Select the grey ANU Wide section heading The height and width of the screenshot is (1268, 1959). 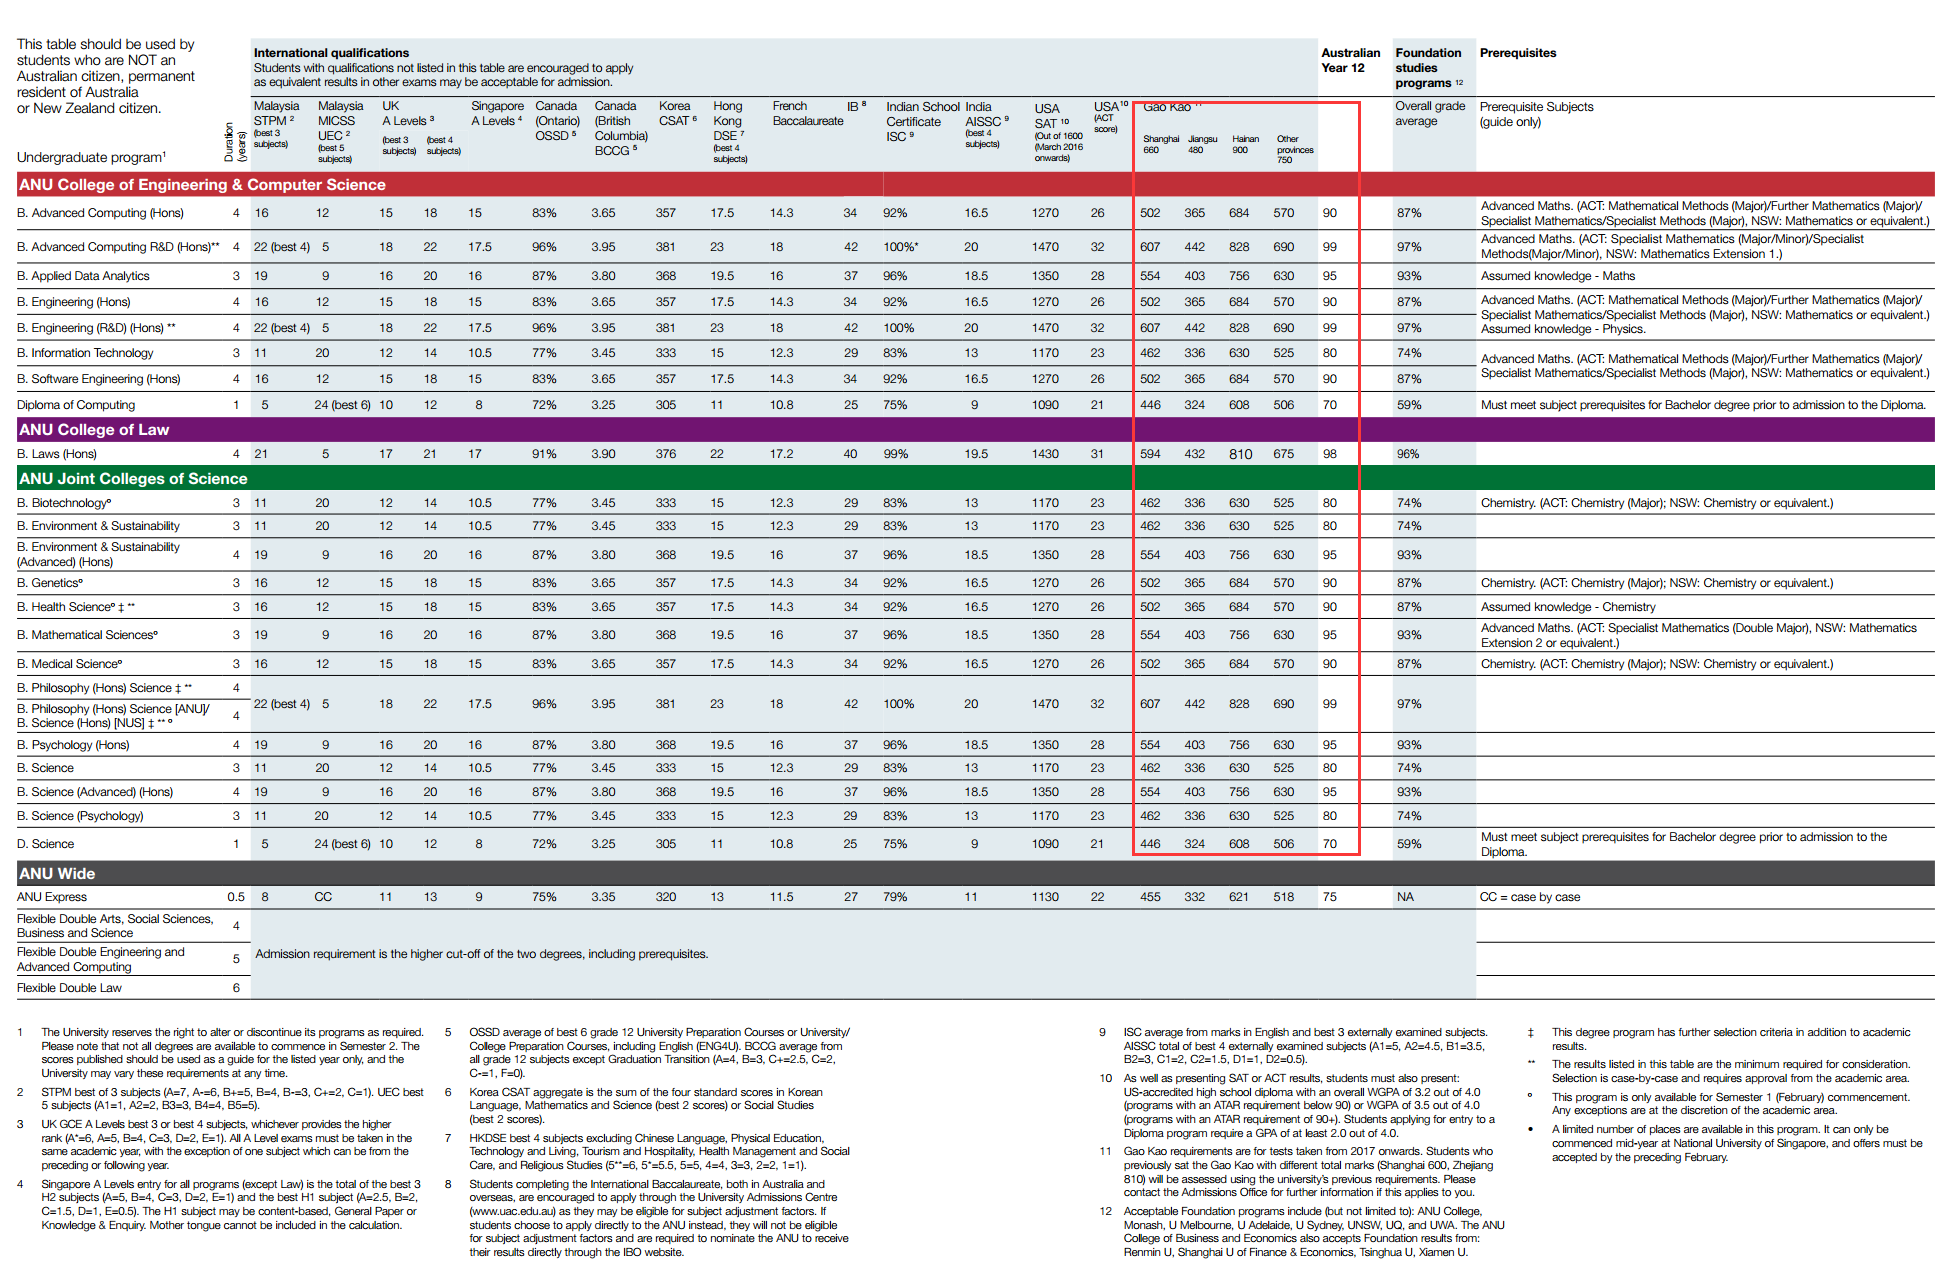click(x=57, y=874)
